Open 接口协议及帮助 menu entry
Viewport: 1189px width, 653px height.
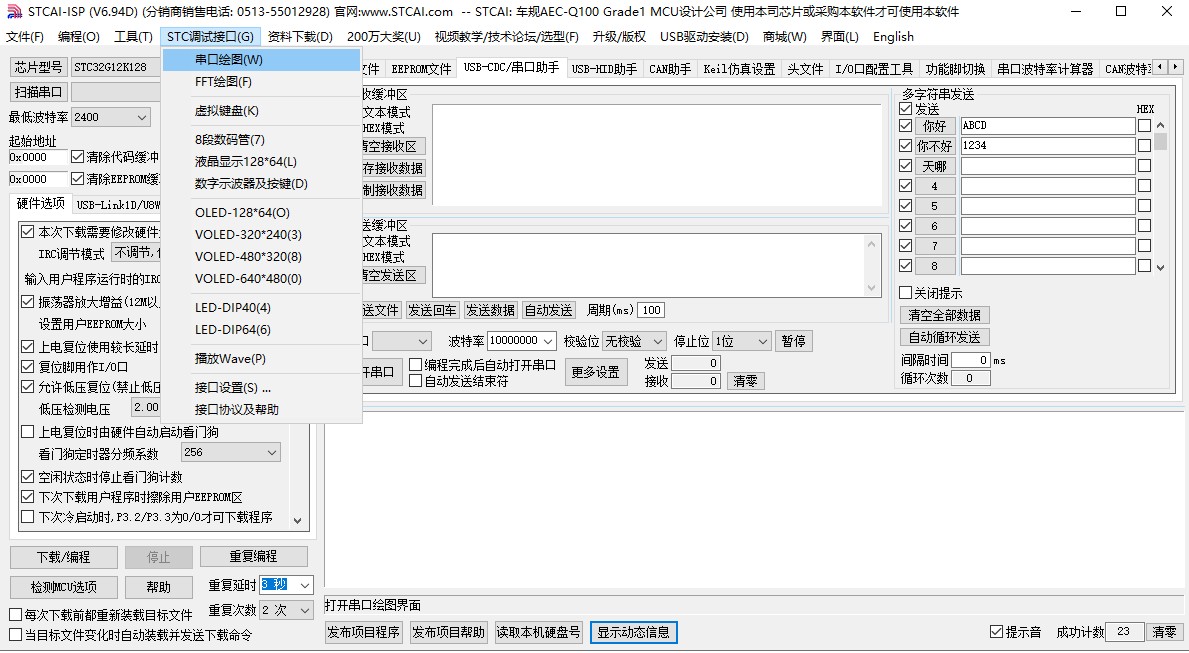[261, 410]
